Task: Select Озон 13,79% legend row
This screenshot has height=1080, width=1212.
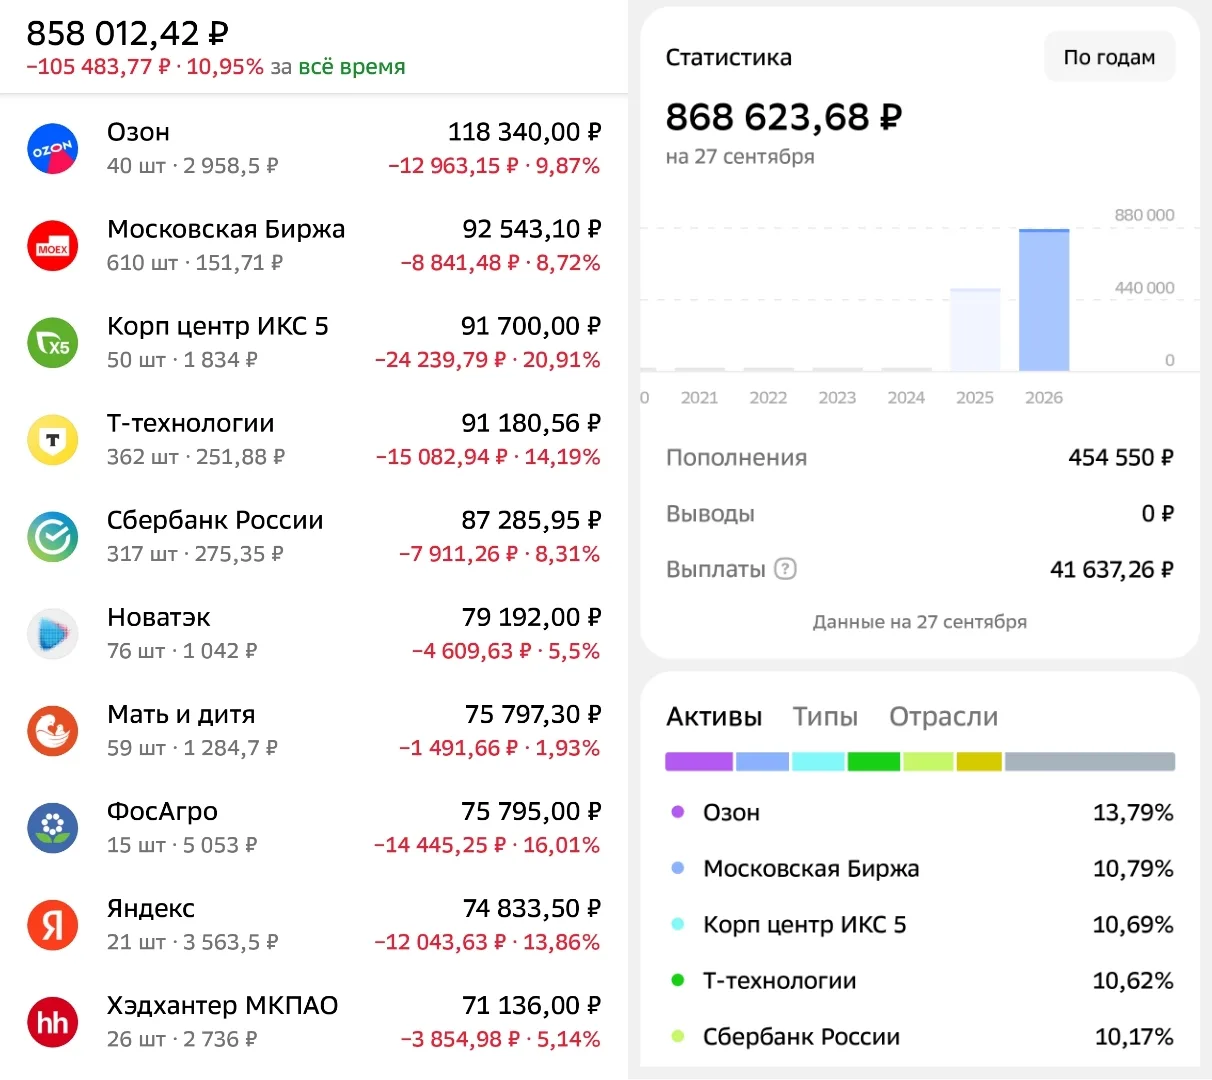Action: [x=920, y=812]
